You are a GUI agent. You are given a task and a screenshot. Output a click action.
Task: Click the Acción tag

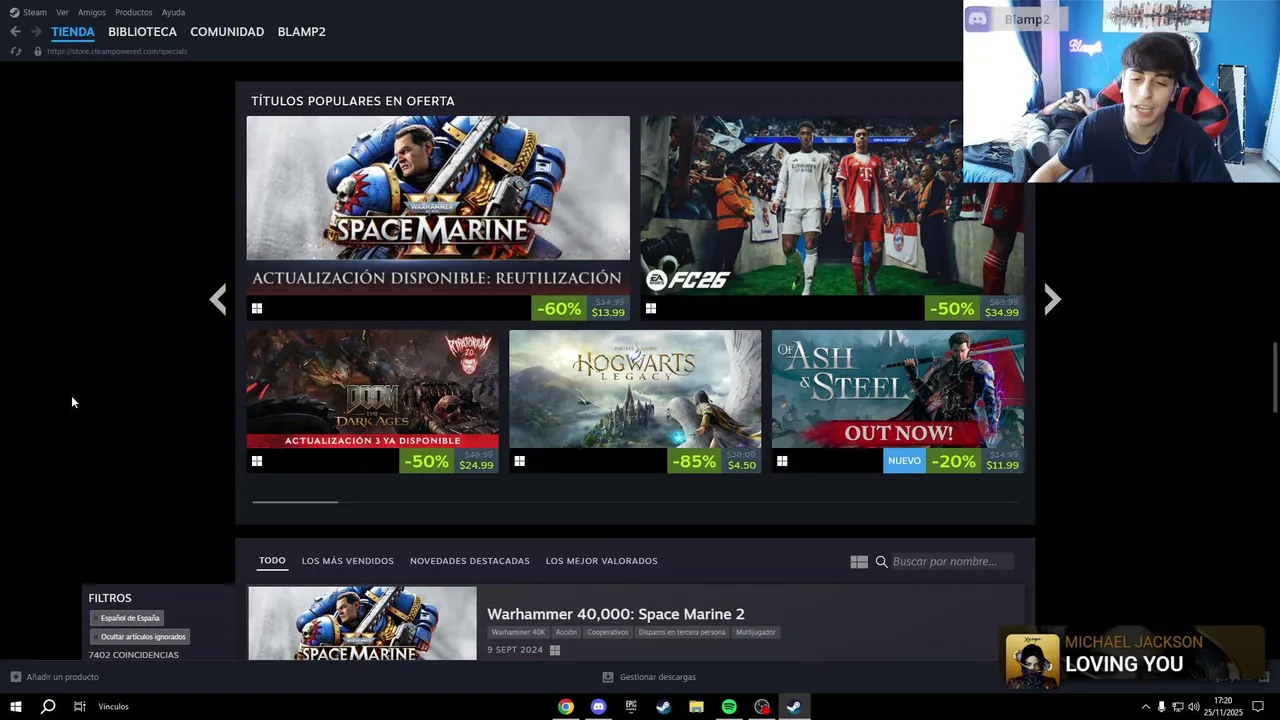(x=566, y=632)
